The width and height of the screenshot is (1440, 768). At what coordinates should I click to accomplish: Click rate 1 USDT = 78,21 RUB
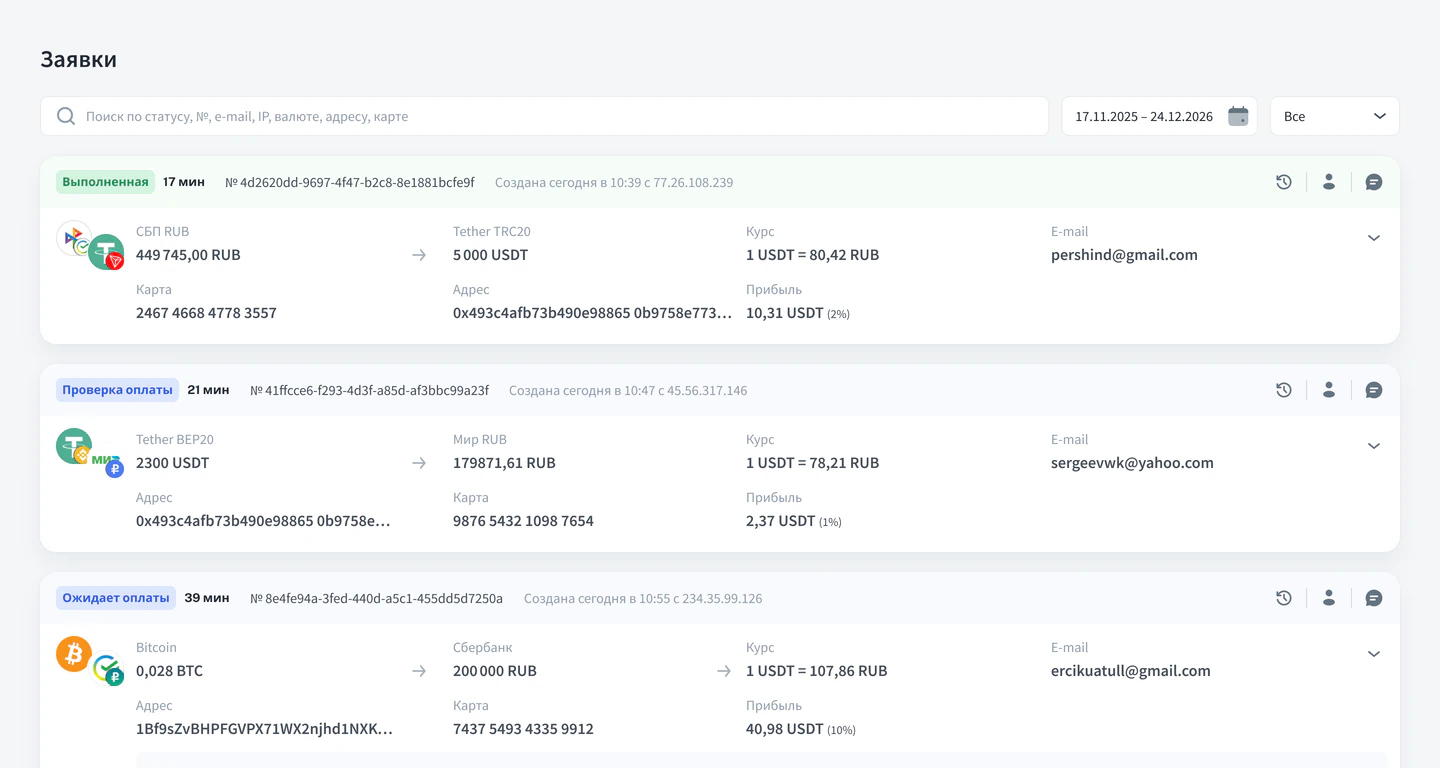pos(813,463)
